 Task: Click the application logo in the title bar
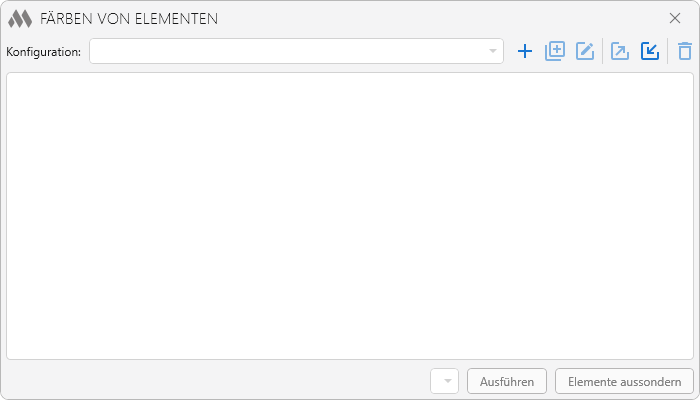pos(20,18)
